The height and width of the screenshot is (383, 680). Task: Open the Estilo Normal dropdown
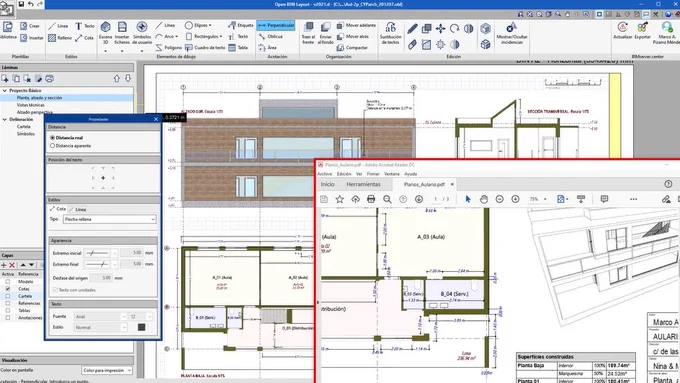pyautogui.click(x=101, y=327)
